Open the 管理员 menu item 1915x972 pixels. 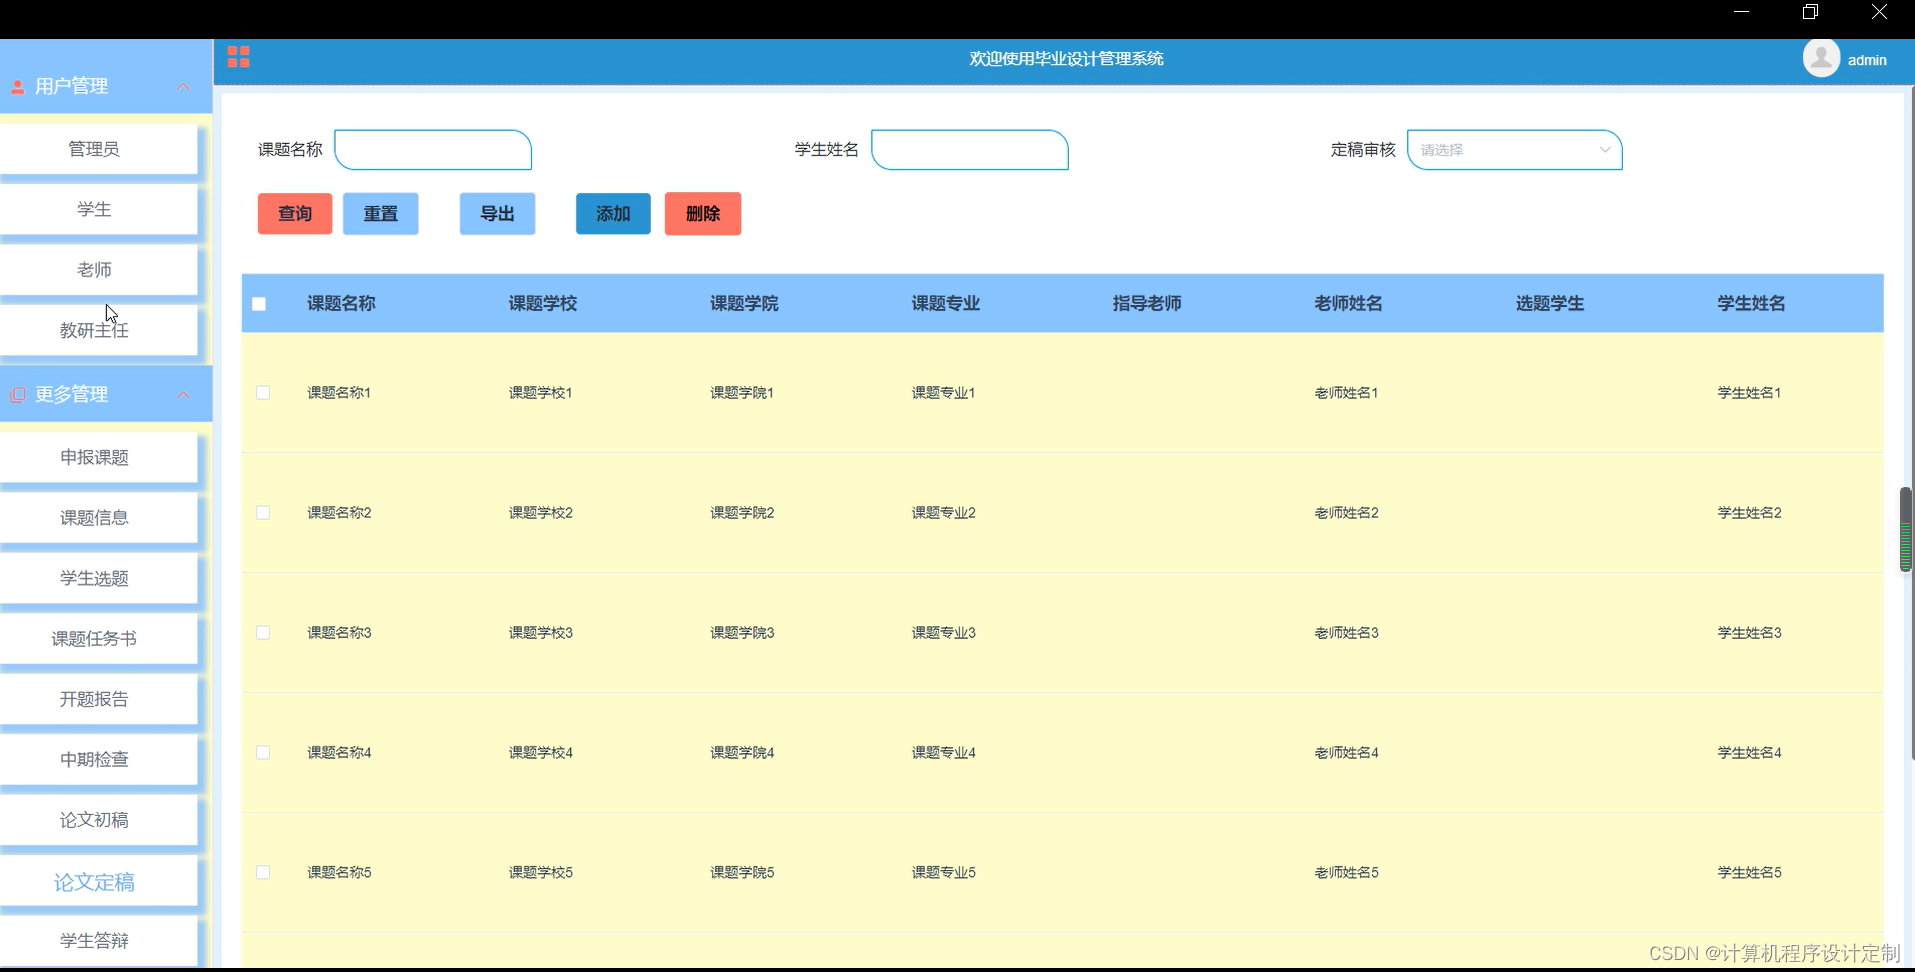click(98, 149)
